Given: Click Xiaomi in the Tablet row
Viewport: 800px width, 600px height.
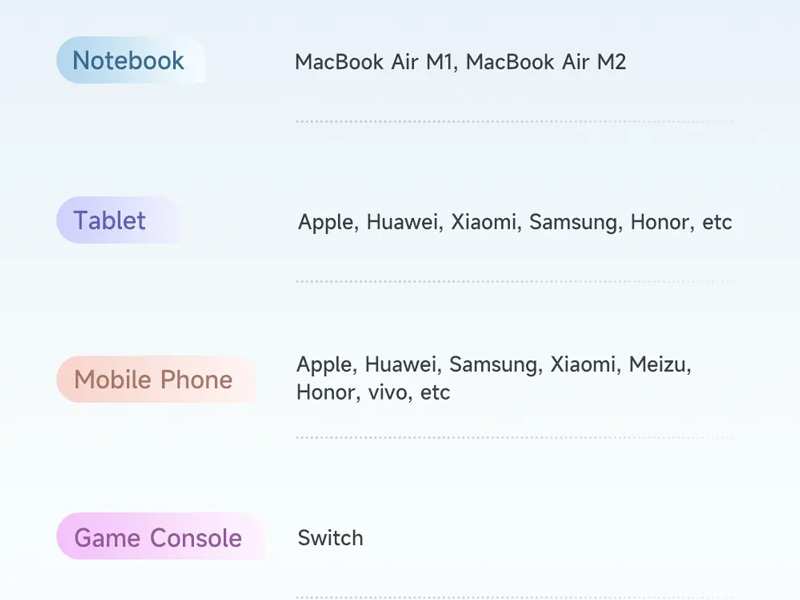Looking at the screenshot, I should (x=484, y=222).
